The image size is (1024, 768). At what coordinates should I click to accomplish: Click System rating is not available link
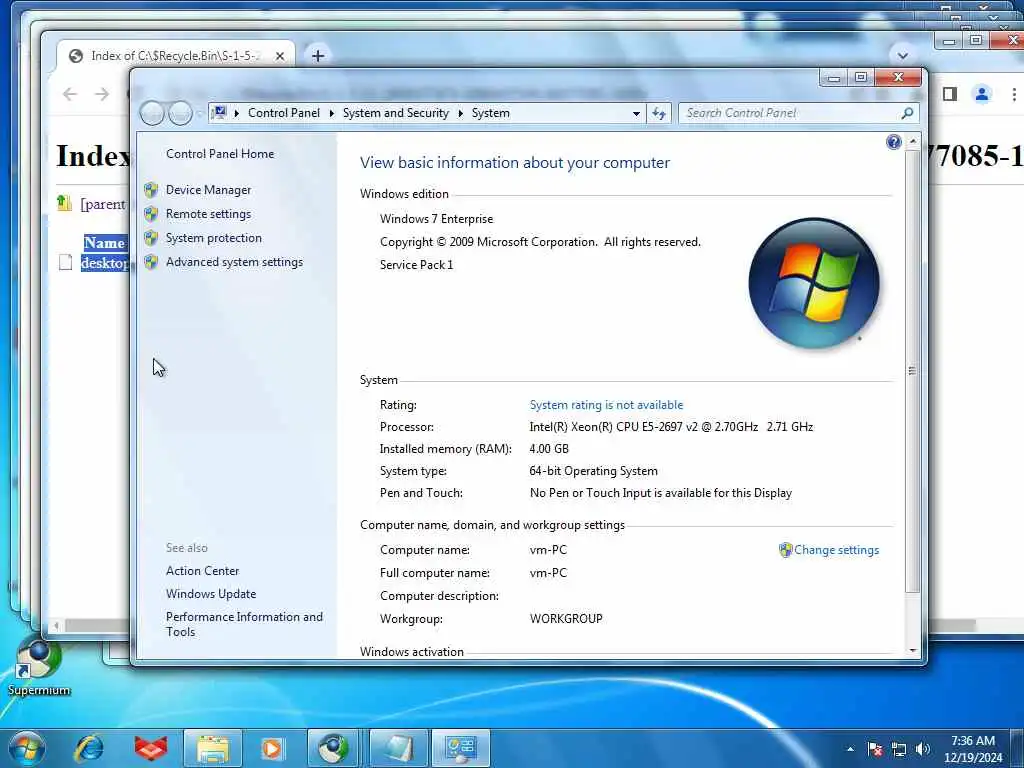pyautogui.click(x=606, y=405)
